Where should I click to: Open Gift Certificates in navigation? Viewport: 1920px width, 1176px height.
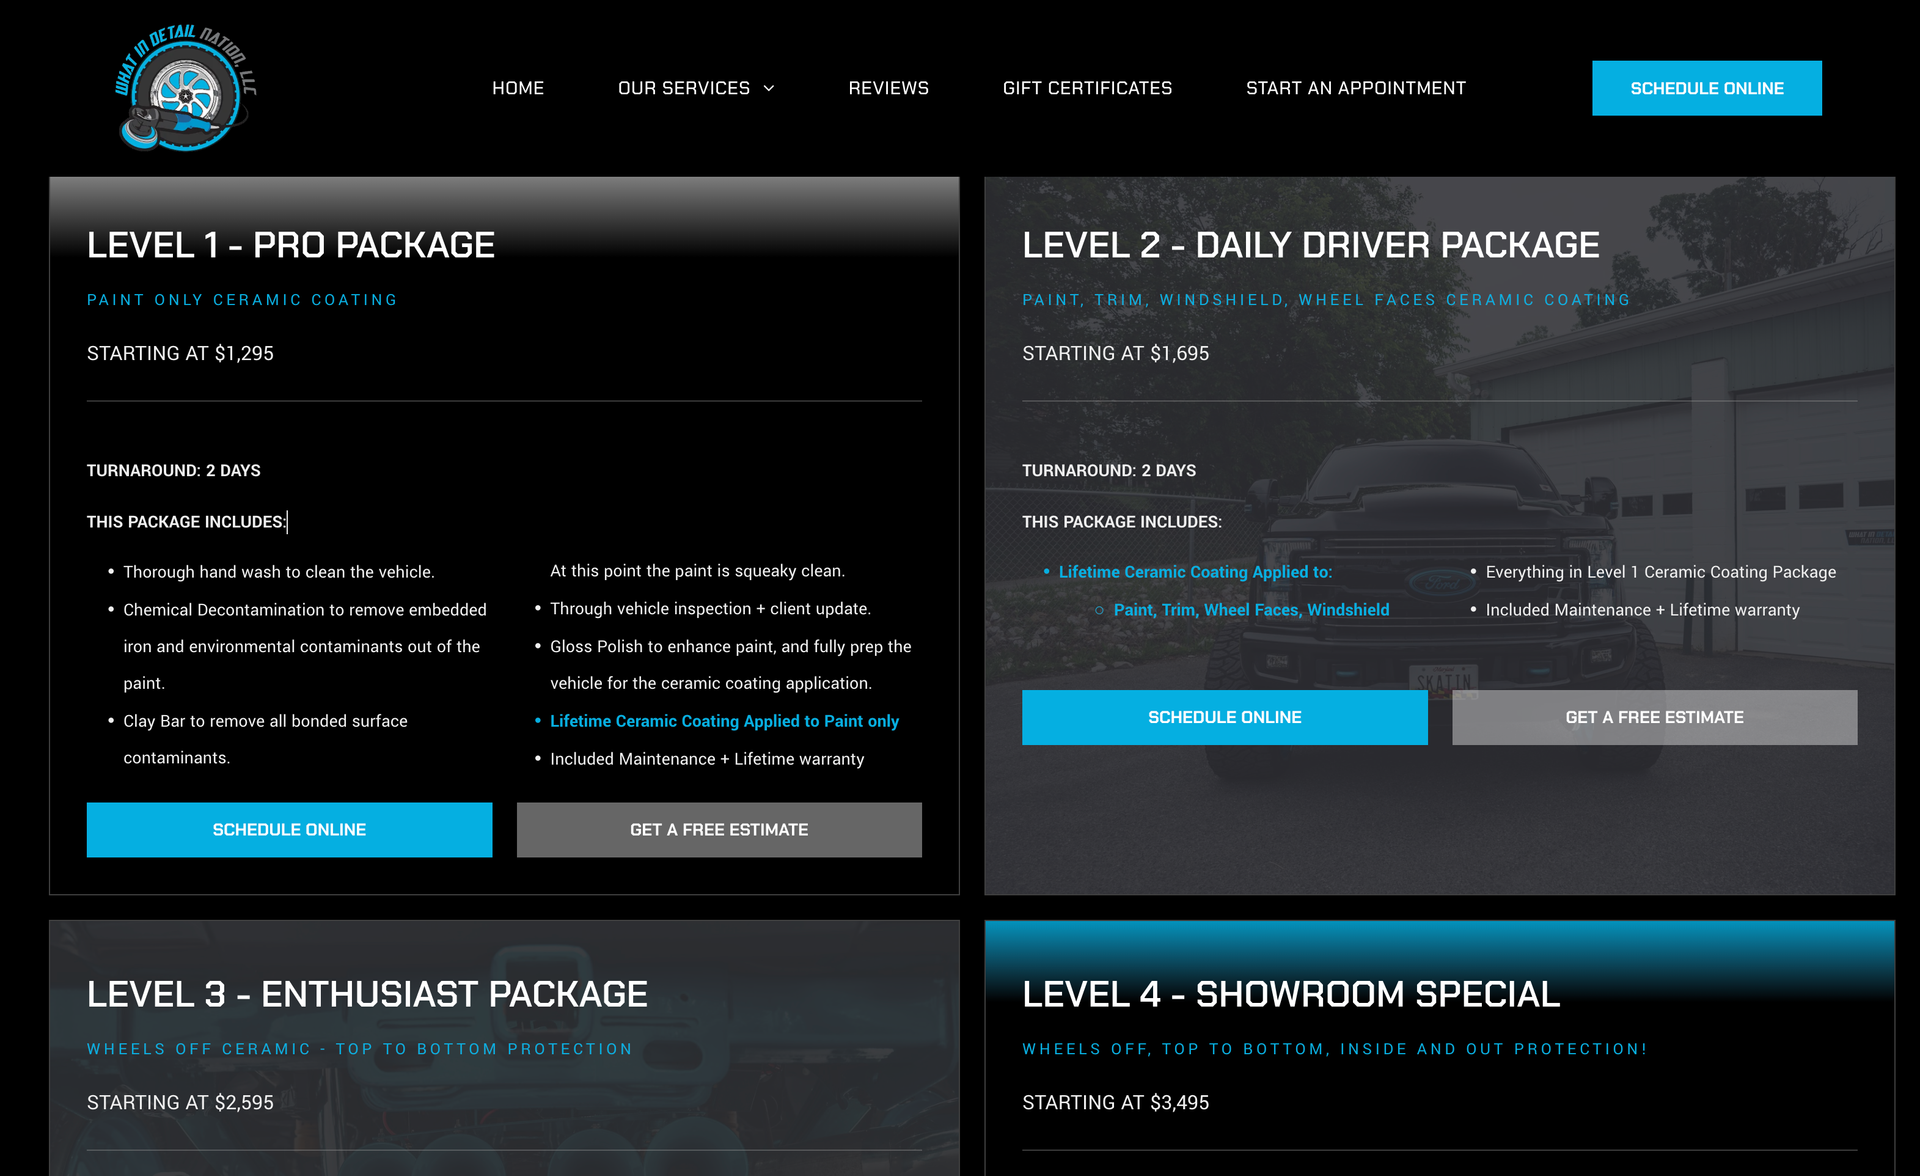click(1087, 88)
